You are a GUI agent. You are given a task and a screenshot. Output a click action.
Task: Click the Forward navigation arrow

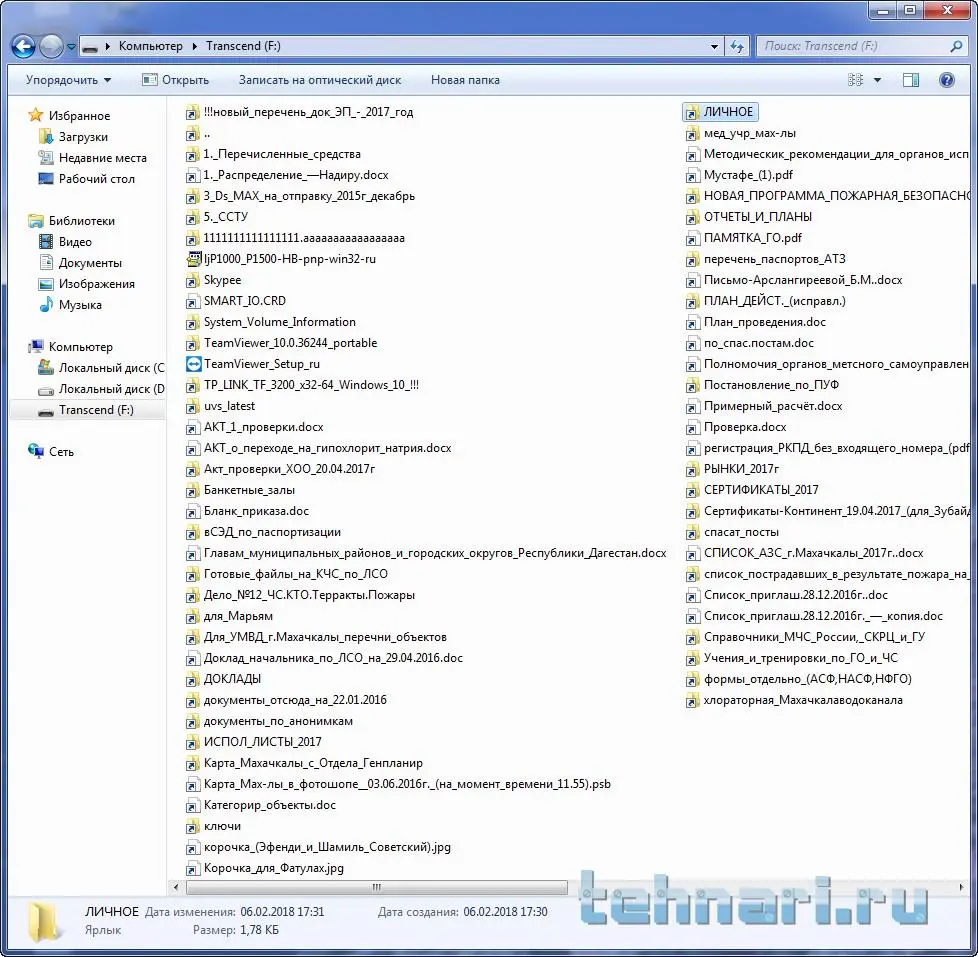click(x=51, y=47)
